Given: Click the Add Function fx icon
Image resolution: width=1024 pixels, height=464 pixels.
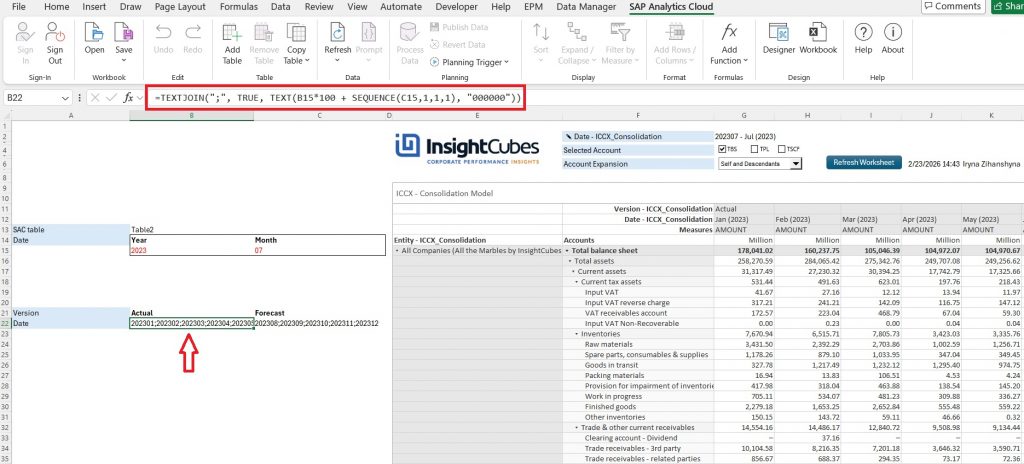Looking at the screenshot, I should [729, 33].
